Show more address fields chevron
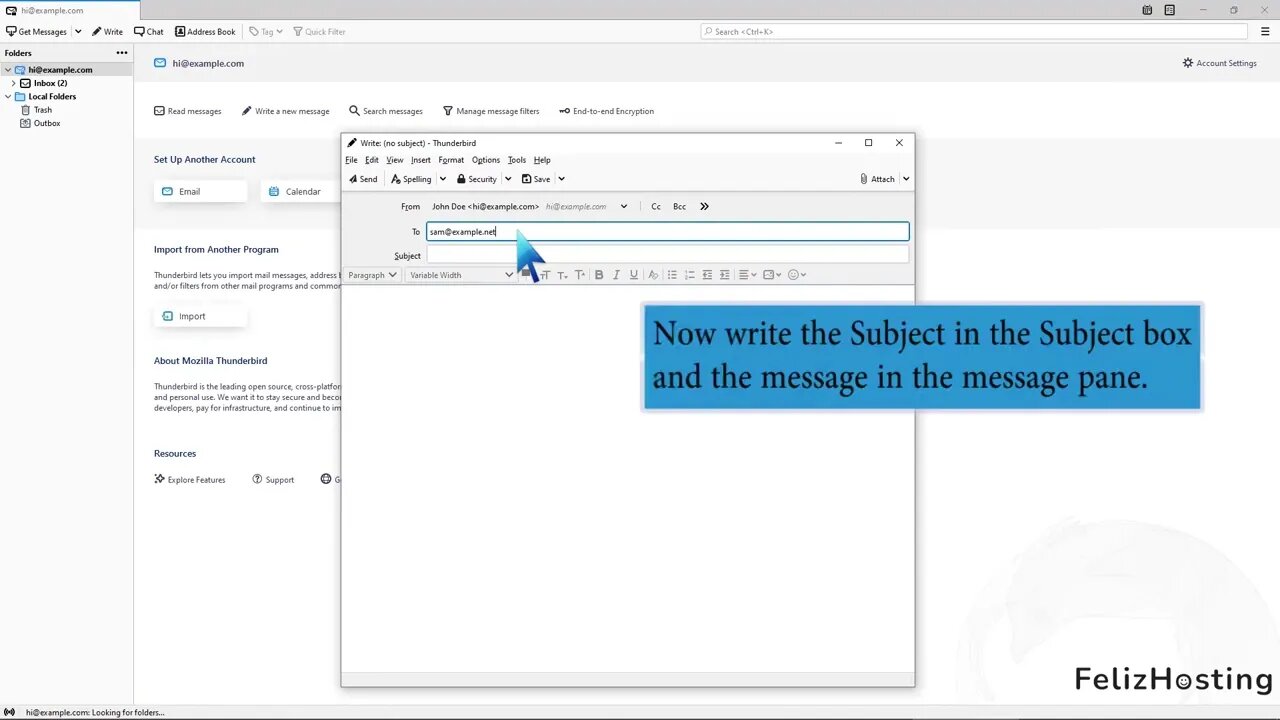The image size is (1280, 720). click(x=704, y=206)
